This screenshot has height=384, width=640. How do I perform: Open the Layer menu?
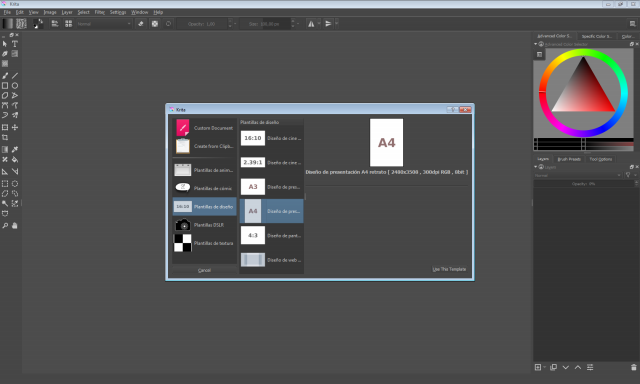tap(67, 12)
